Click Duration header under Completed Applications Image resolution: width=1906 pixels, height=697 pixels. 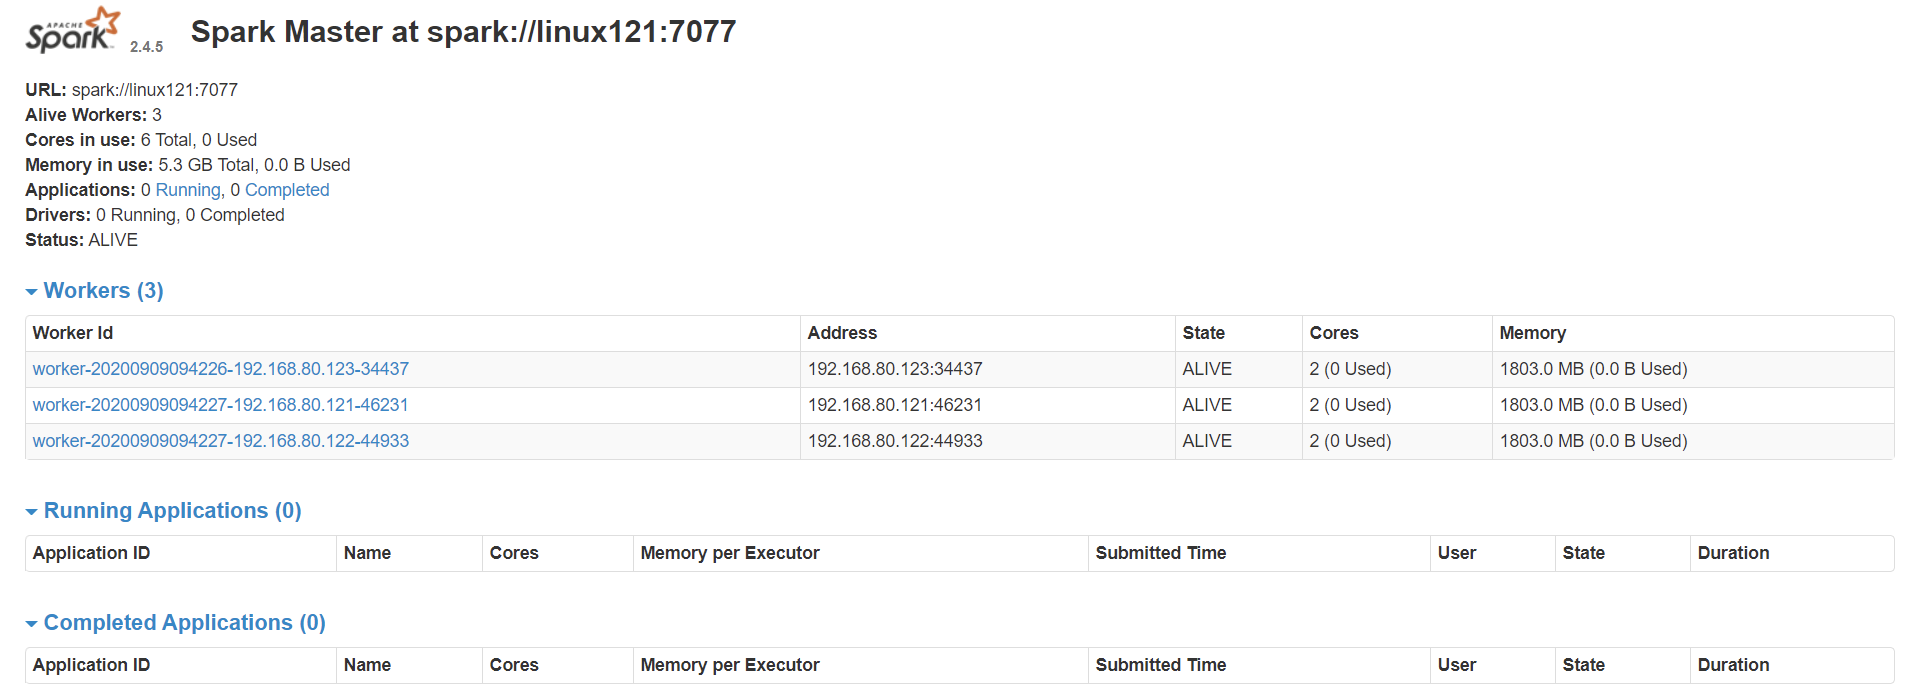coord(1733,665)
